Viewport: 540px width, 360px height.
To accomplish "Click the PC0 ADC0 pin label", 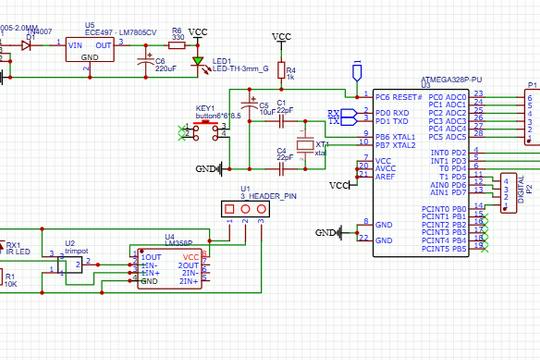I will tap(447, 97).
